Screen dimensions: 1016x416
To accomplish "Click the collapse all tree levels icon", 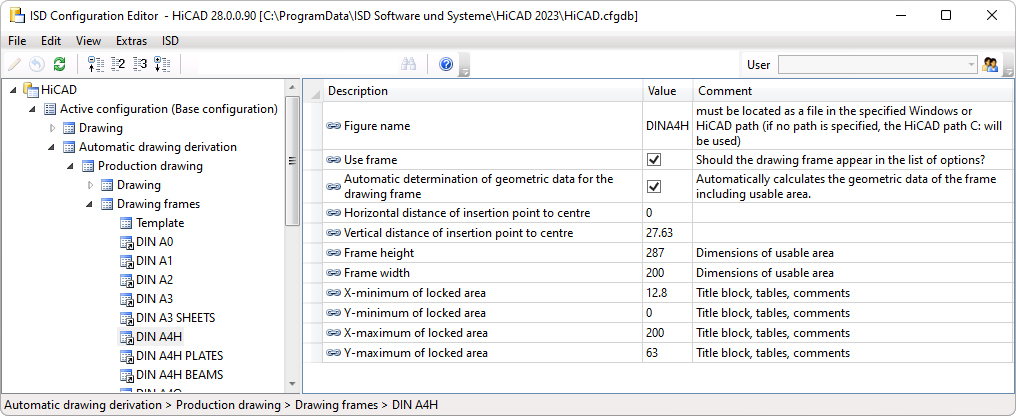I will pos(96,65).
